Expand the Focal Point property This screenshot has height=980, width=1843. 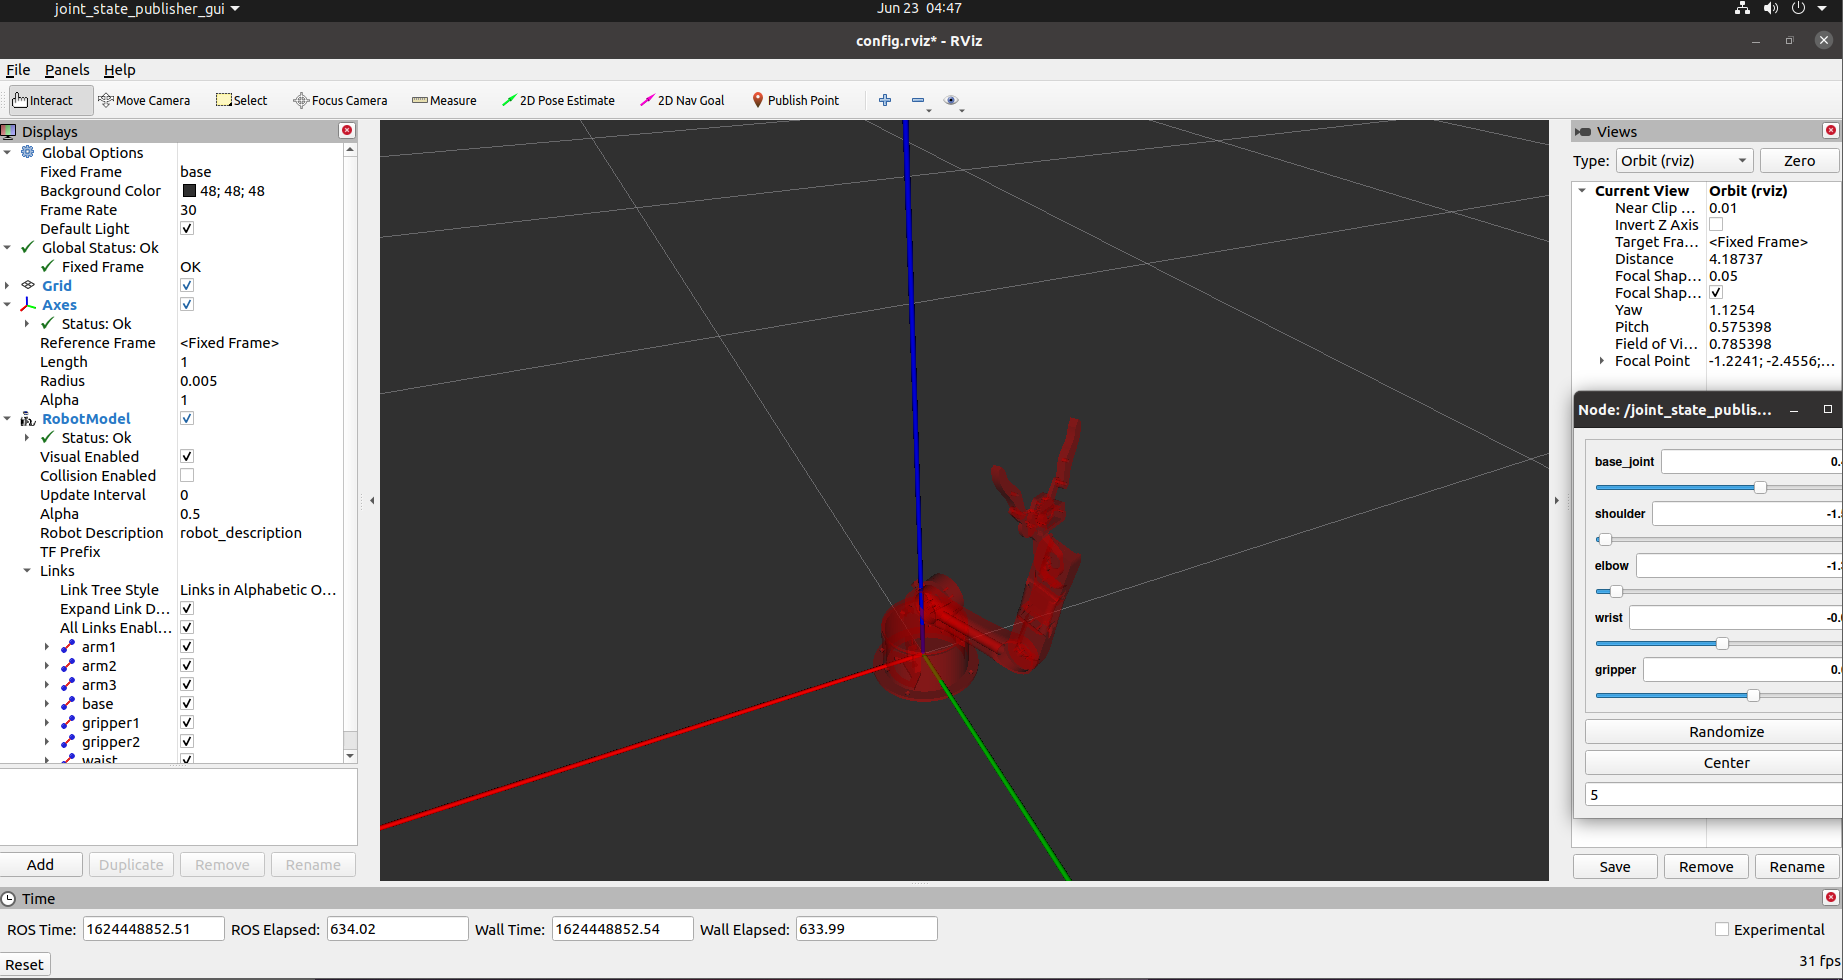tap(1602, 361)
